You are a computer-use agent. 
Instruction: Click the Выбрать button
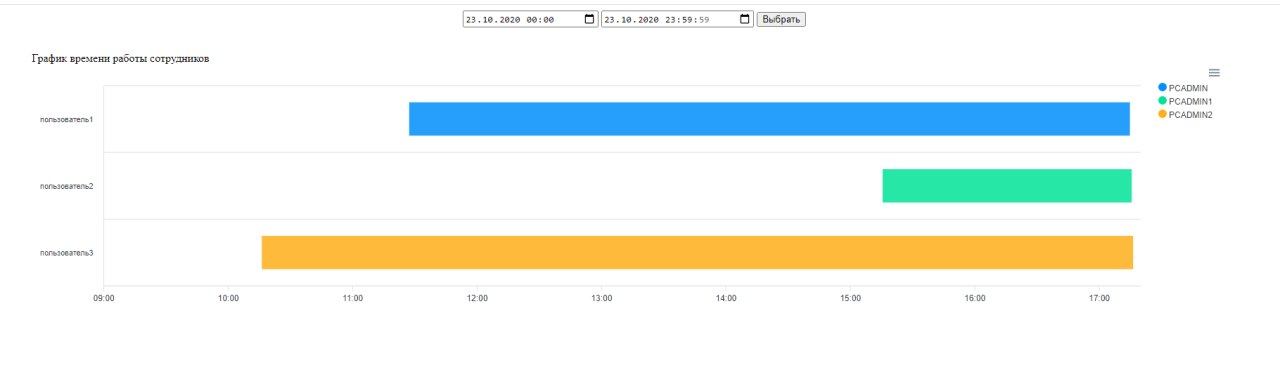(781, 19)
